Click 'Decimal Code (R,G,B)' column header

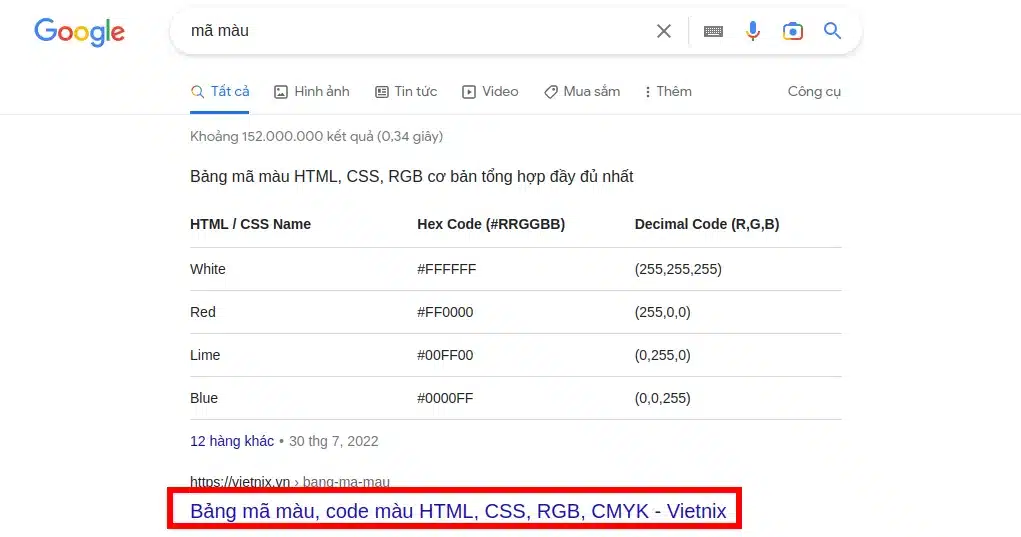706,224
